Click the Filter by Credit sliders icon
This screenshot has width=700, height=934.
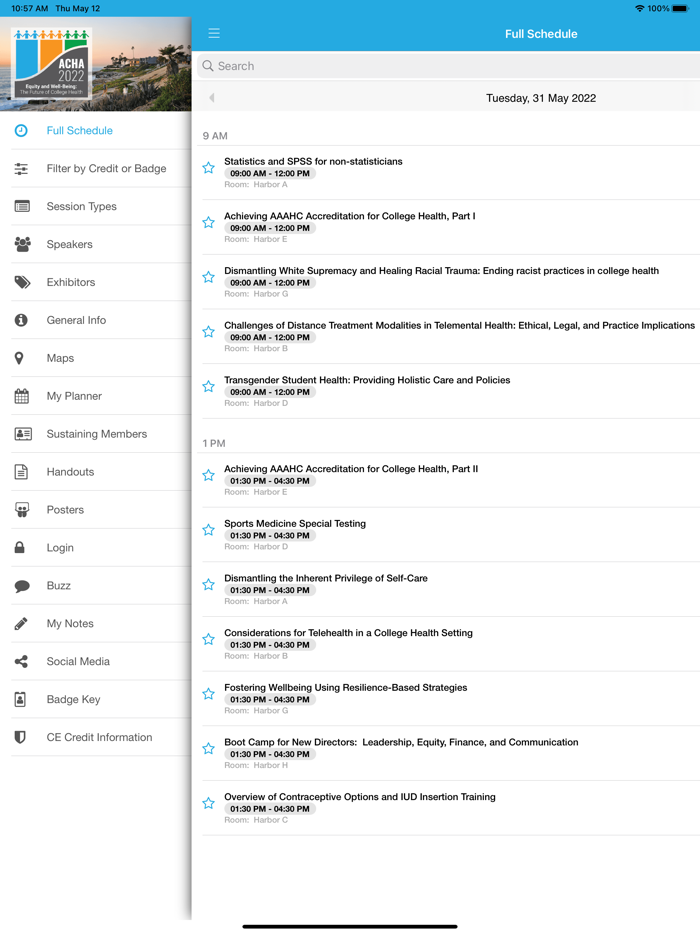click(21, 169)
